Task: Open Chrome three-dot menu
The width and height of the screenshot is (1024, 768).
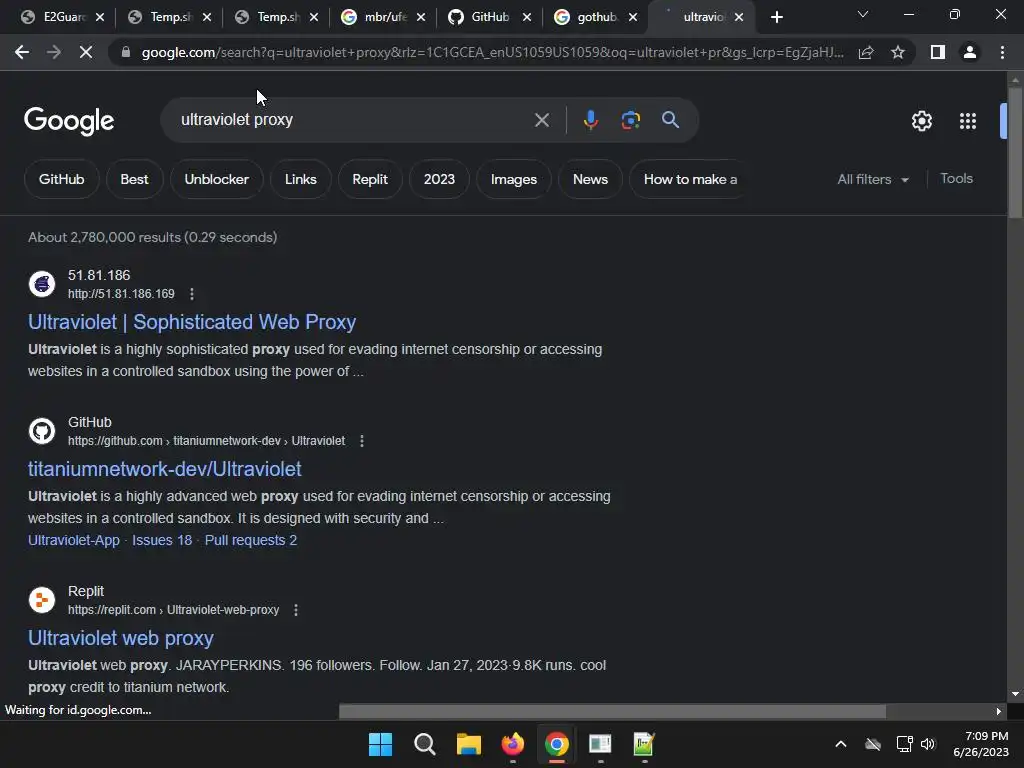Action: pos(1002,52)
